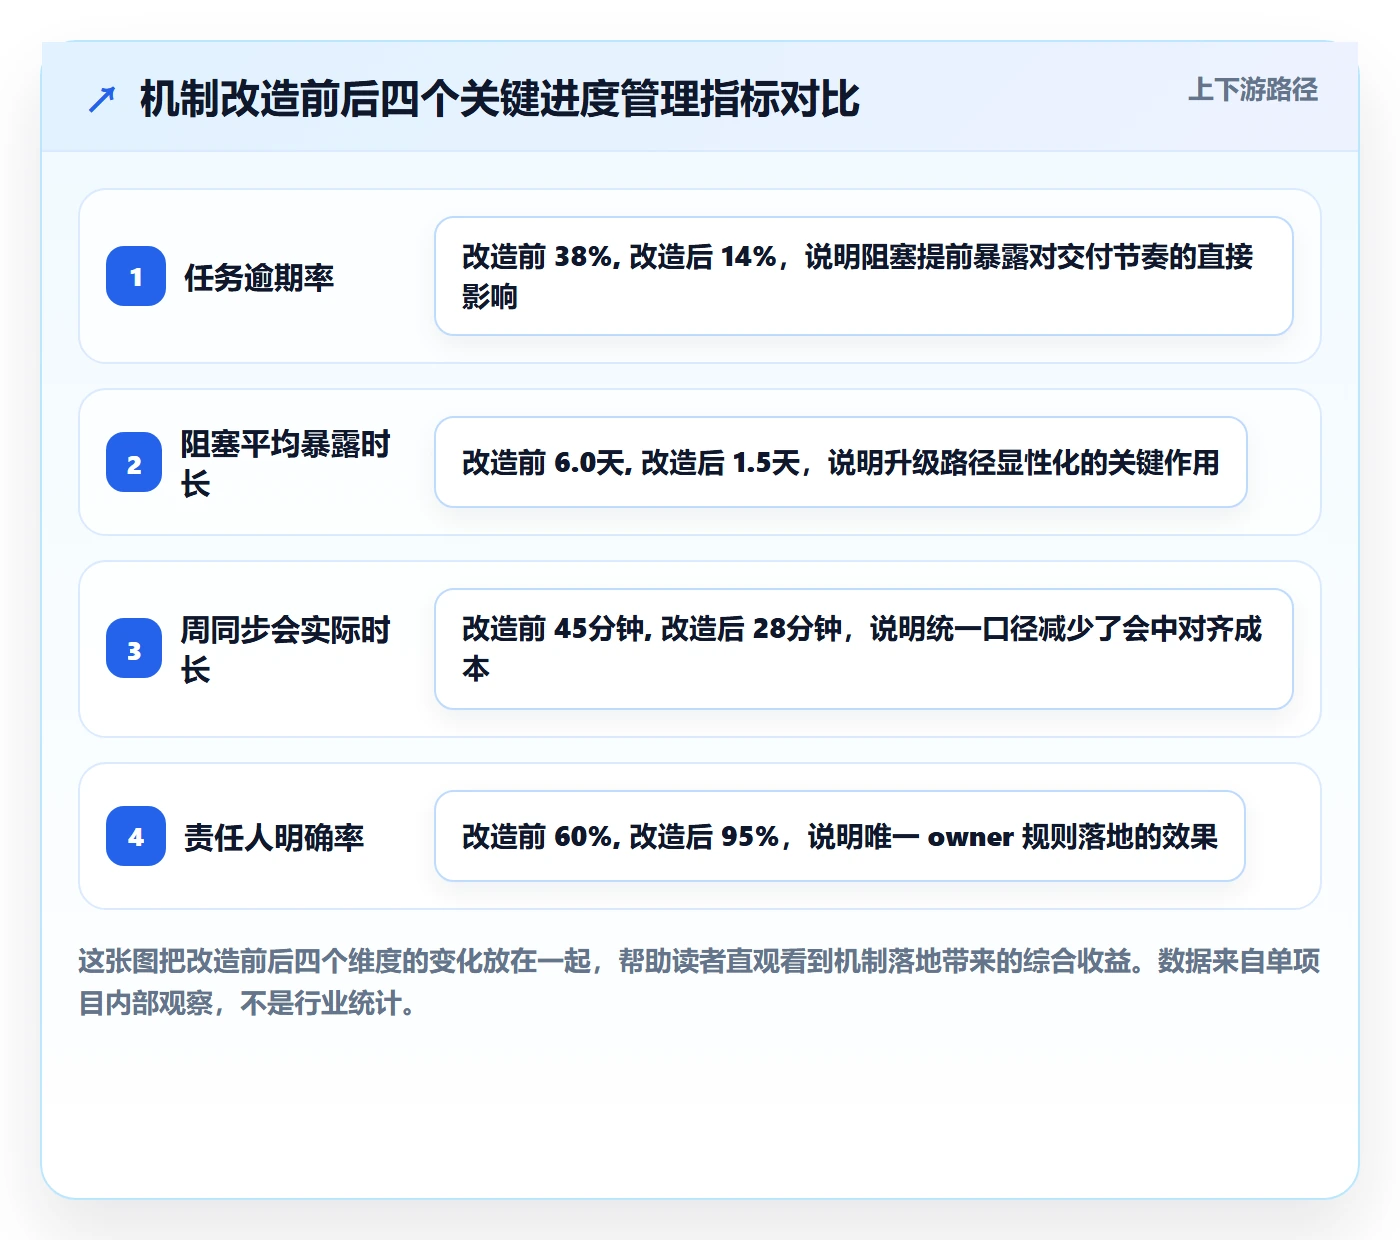Select the 阻塞平均暴露时长 label
1400x1240 pixels.
(x=286, y=463)
